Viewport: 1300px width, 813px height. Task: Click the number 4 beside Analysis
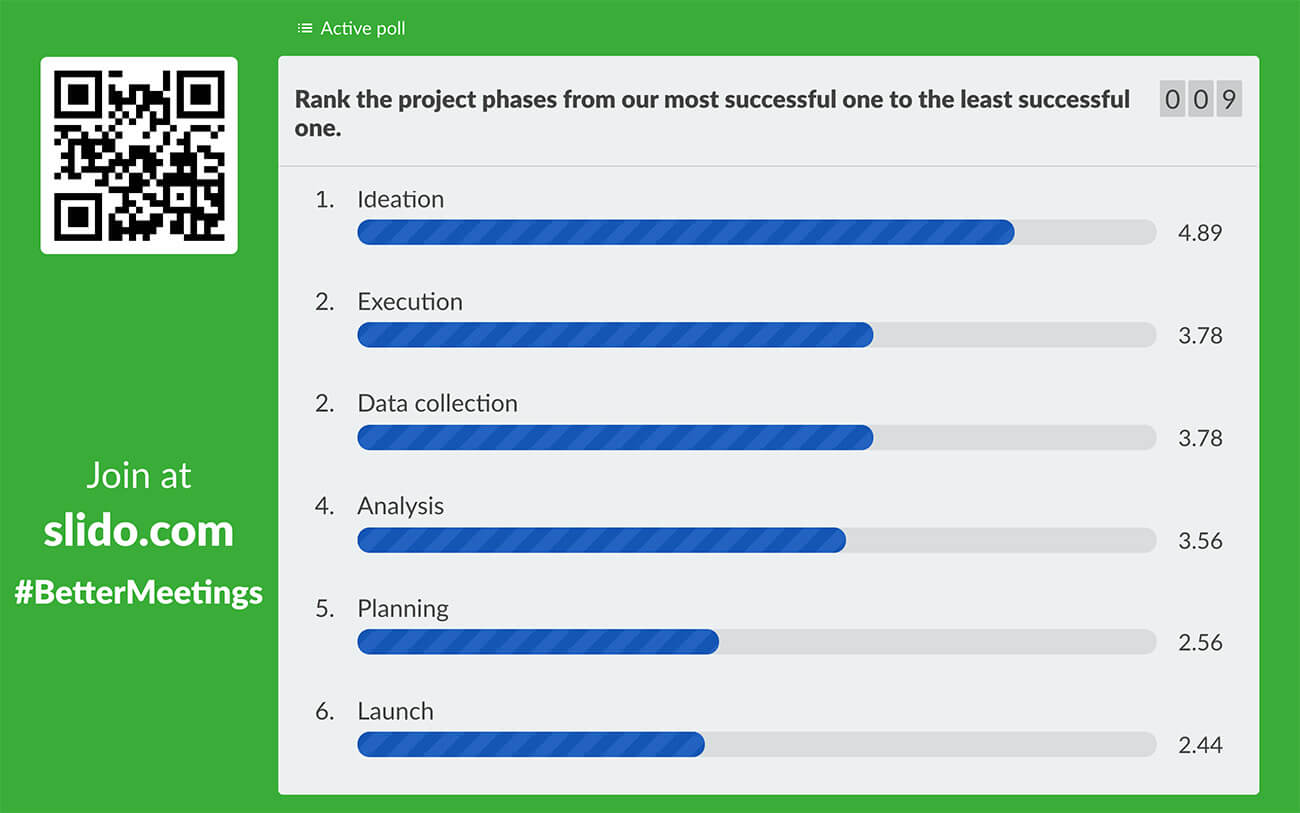pos(323,506)
